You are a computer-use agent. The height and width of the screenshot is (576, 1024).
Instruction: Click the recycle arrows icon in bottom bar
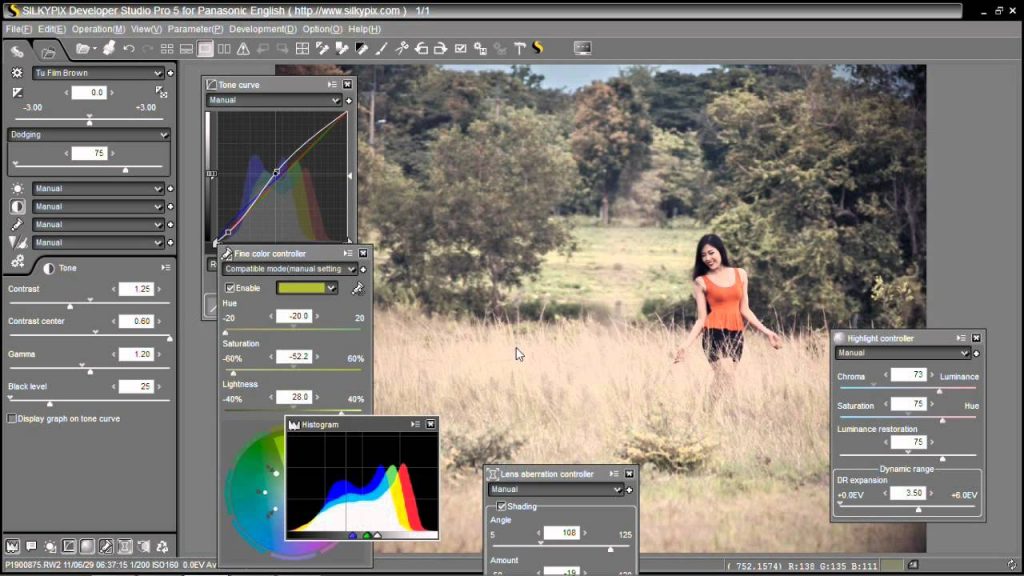[162, 546]
